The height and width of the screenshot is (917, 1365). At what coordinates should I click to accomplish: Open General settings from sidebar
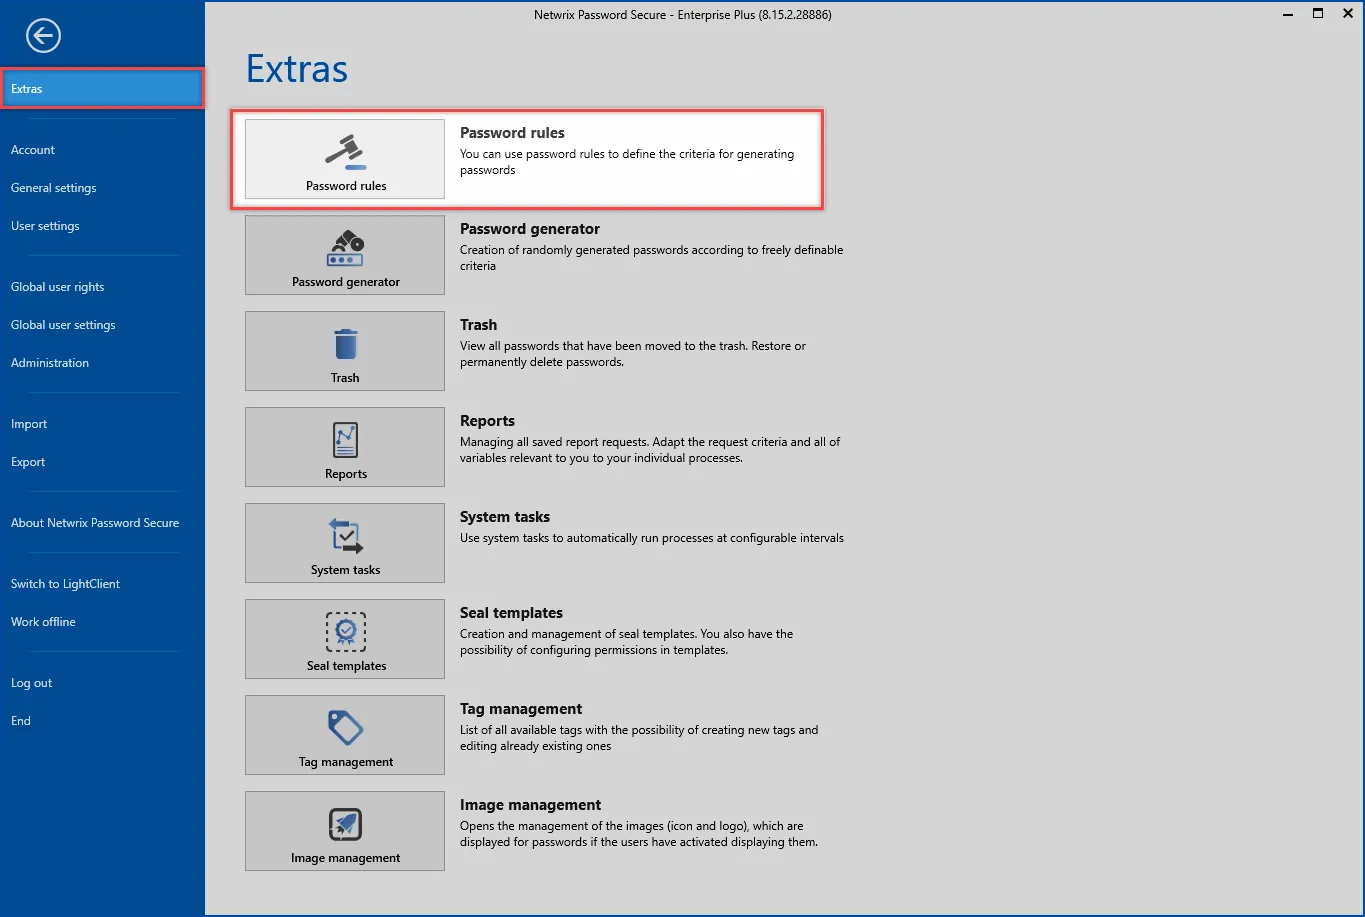tap(54, 188)
